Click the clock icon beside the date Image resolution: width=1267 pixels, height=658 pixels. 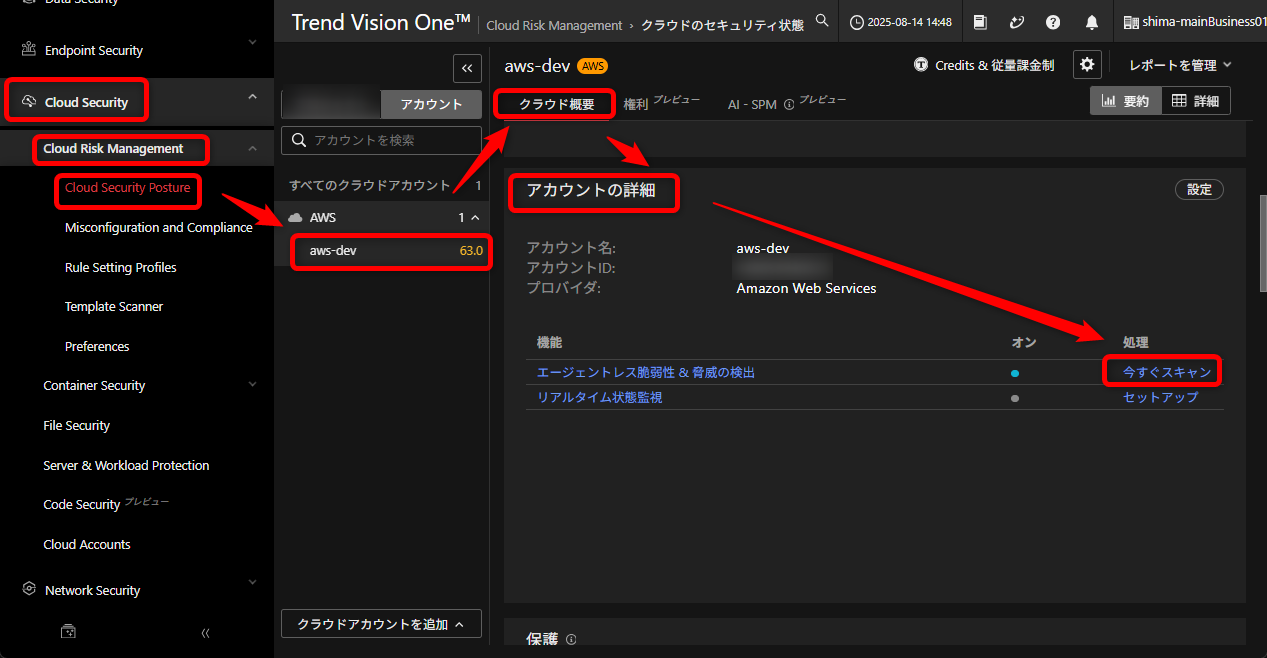tap(859, 22)
